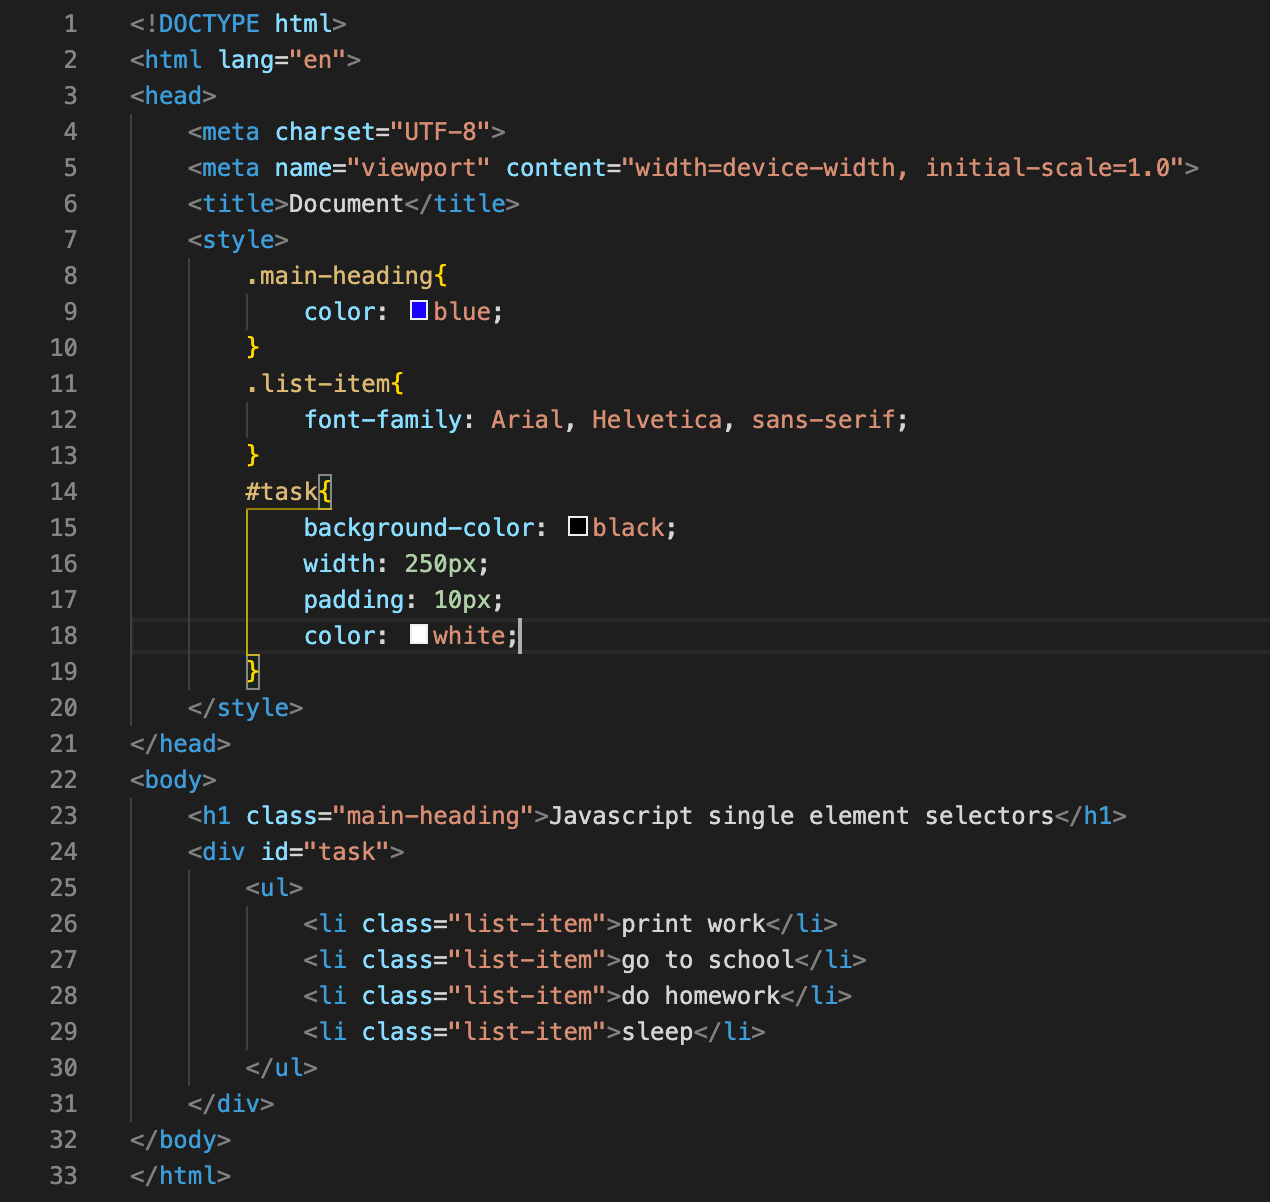The width and height of the screenshot is (1270, 1202).
Task: Click line number 23 in the gutter
Action: pyautogui.click(x=63, y=815)
